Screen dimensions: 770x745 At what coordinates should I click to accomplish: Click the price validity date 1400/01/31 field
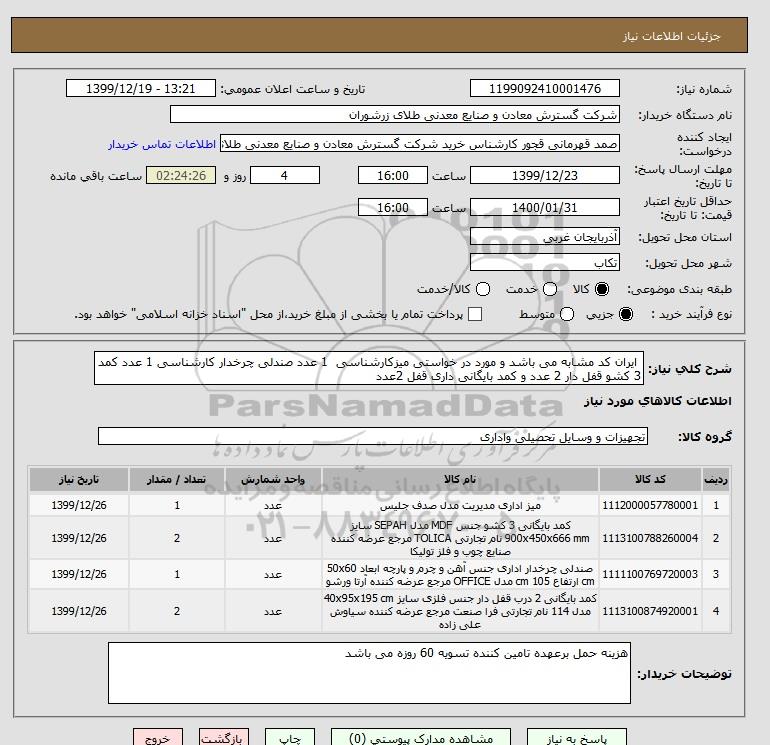[545, 207]
